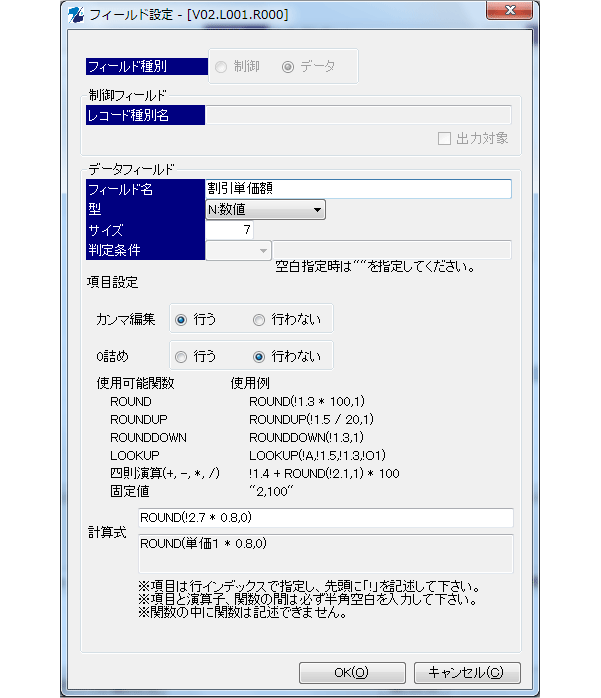Confirm with the OK(O) button
The image size is (601, 698).
click(x=352, y=673)
